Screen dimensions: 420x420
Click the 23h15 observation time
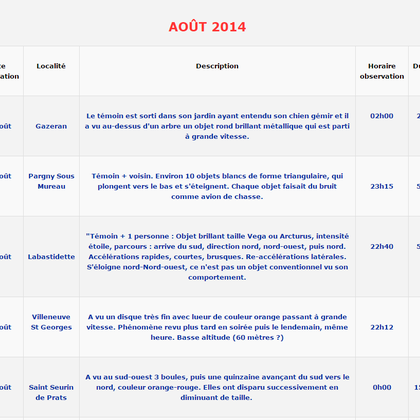pos(382,186)
